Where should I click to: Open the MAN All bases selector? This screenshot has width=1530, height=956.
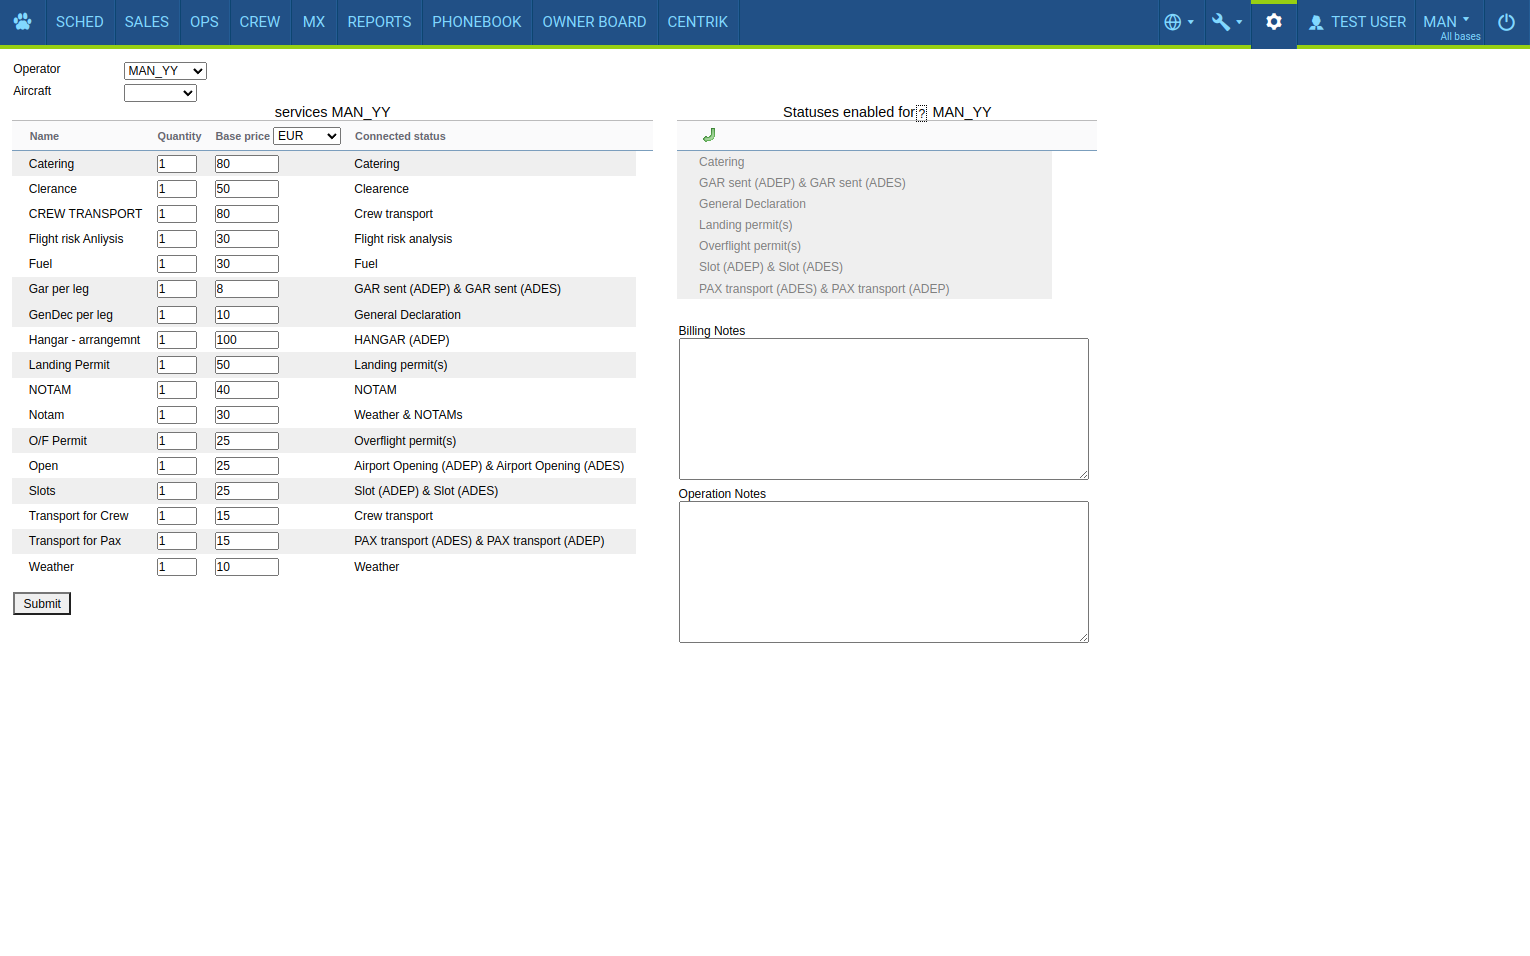coord(1449,23)
